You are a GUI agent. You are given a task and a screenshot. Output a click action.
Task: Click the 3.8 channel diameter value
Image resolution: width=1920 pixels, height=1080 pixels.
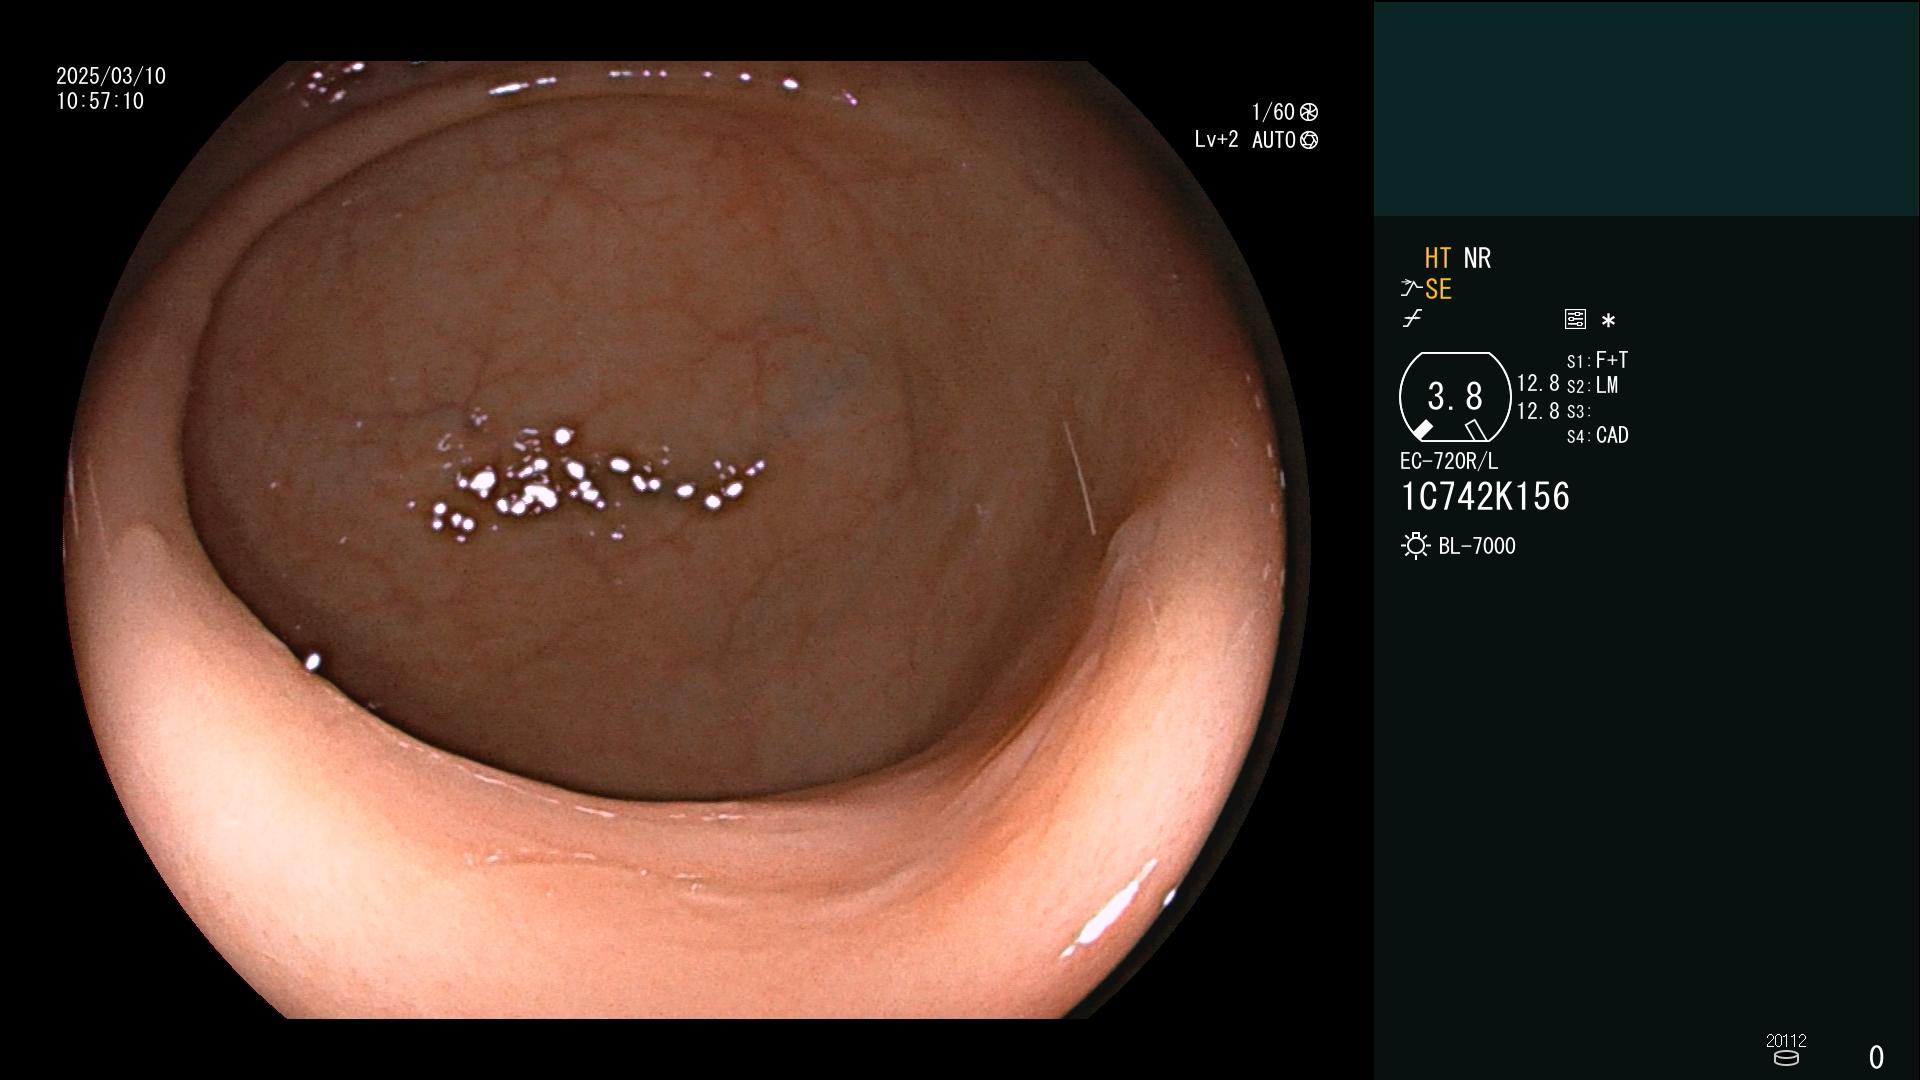[x=1455, y=396]
